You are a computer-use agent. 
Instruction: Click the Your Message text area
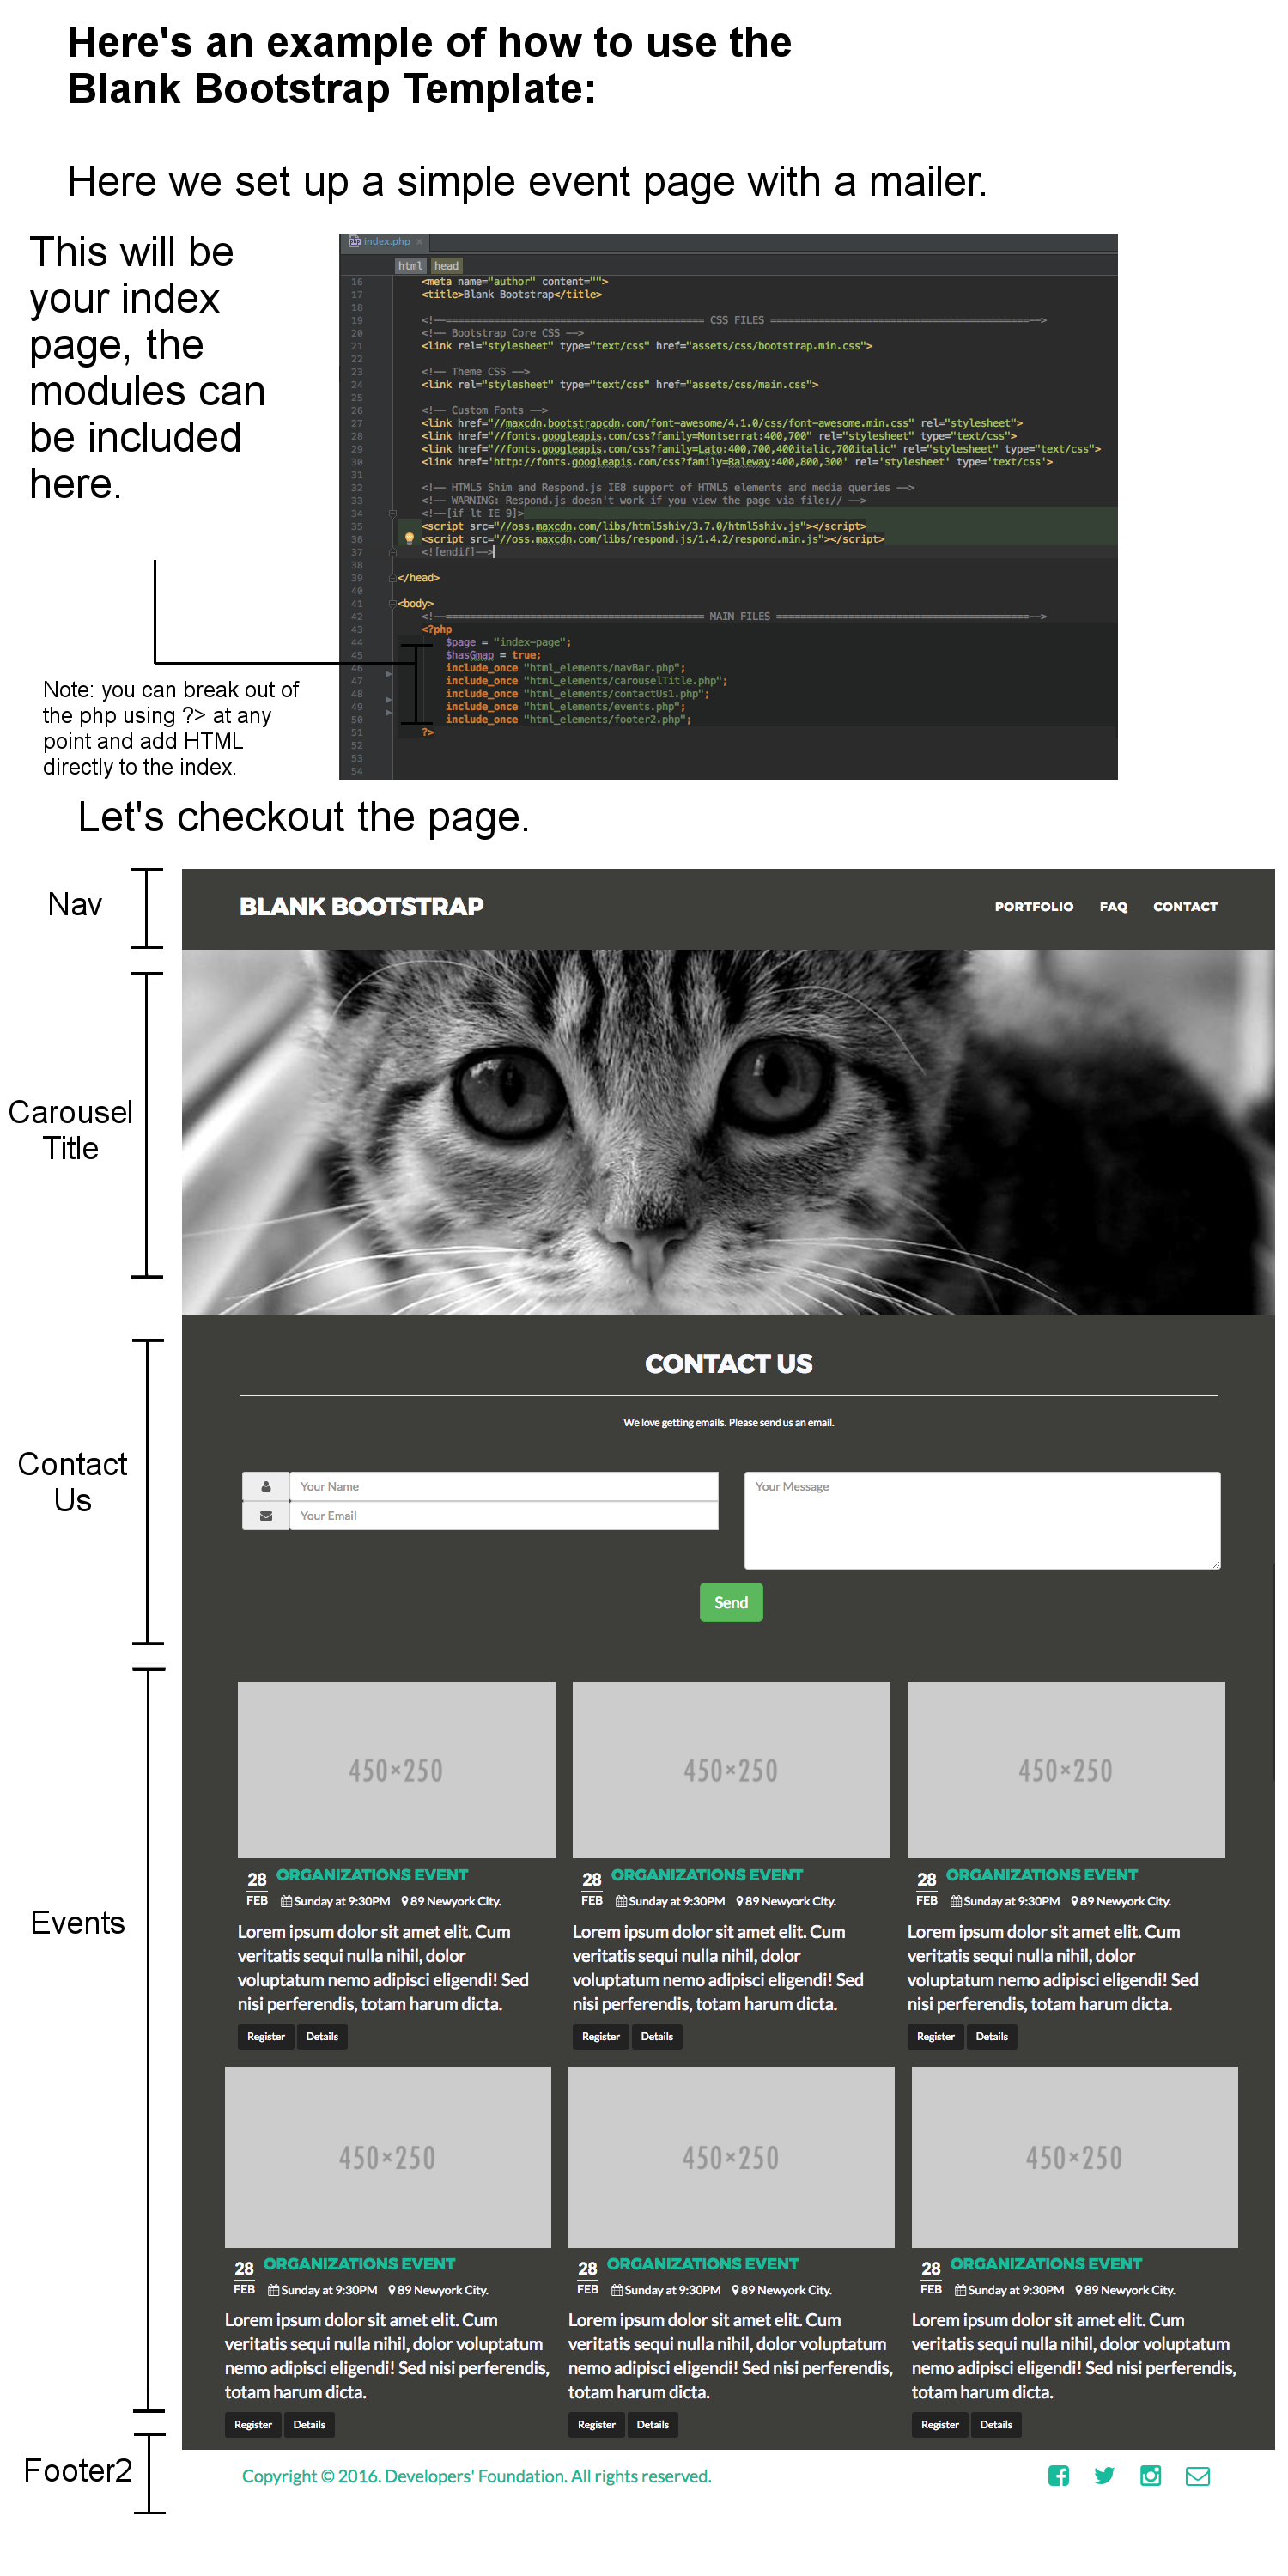pos(982,1520)
